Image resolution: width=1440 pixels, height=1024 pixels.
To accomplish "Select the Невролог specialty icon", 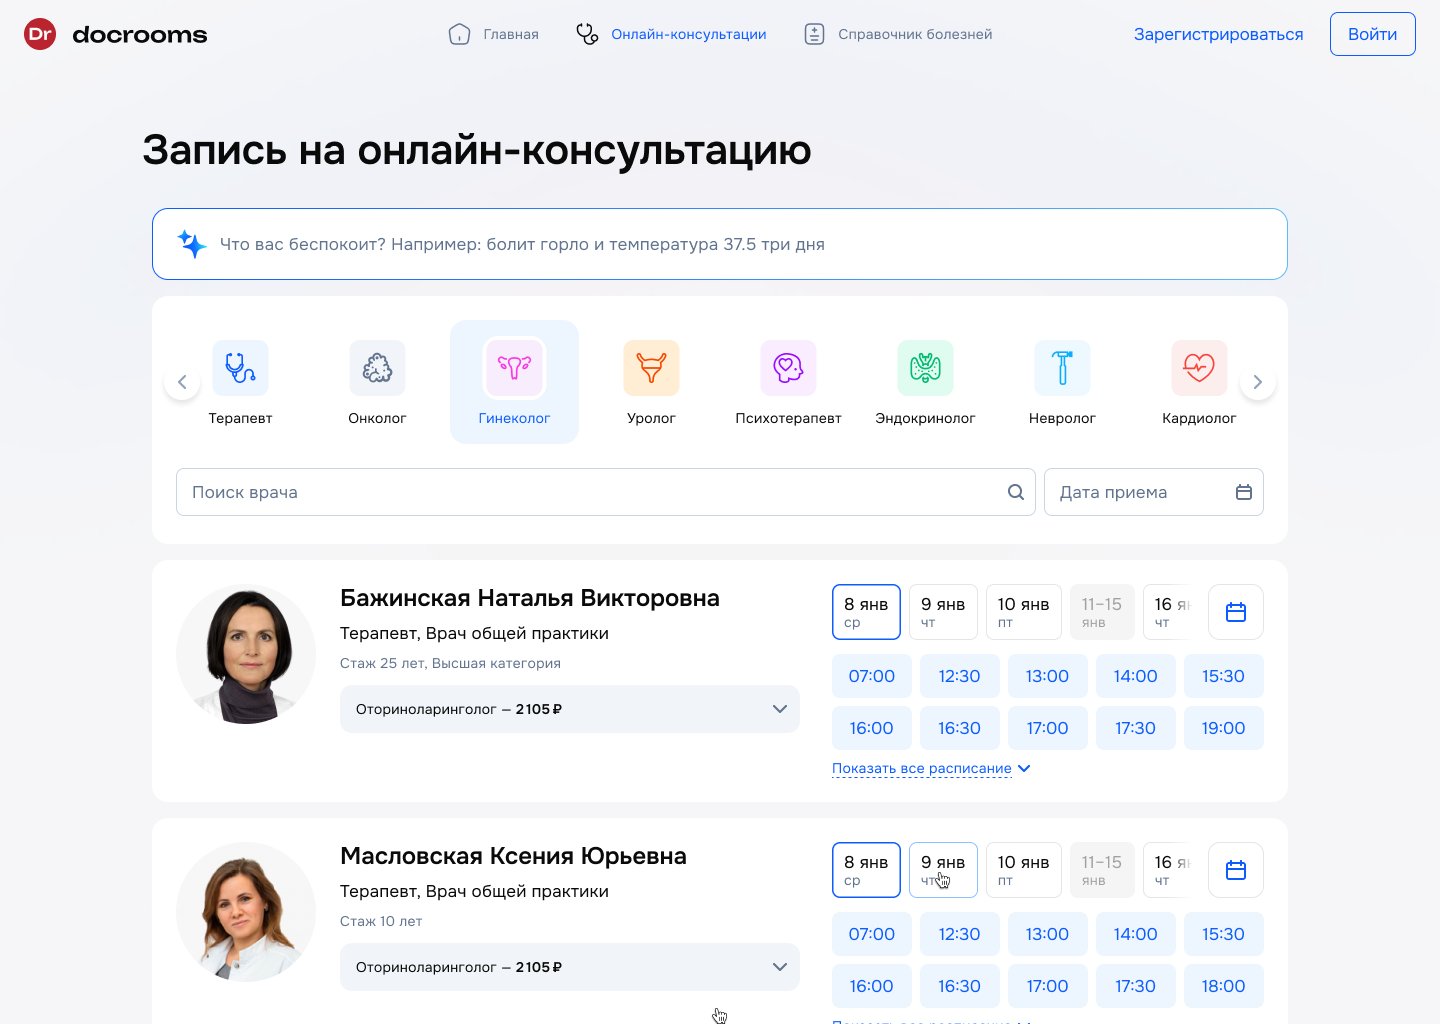I will click(x=1062, y=368).
